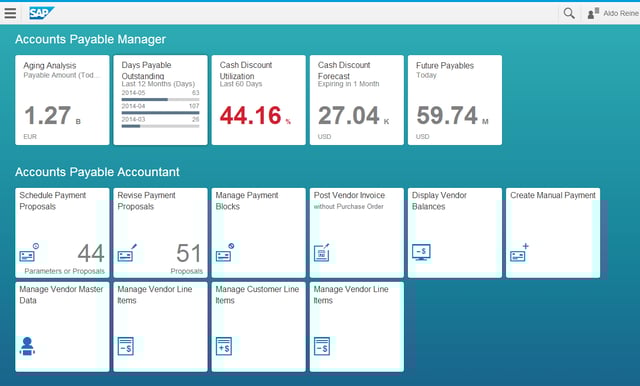
Task: Click 'without Purchase Order' subtitle
Action: 349,206
